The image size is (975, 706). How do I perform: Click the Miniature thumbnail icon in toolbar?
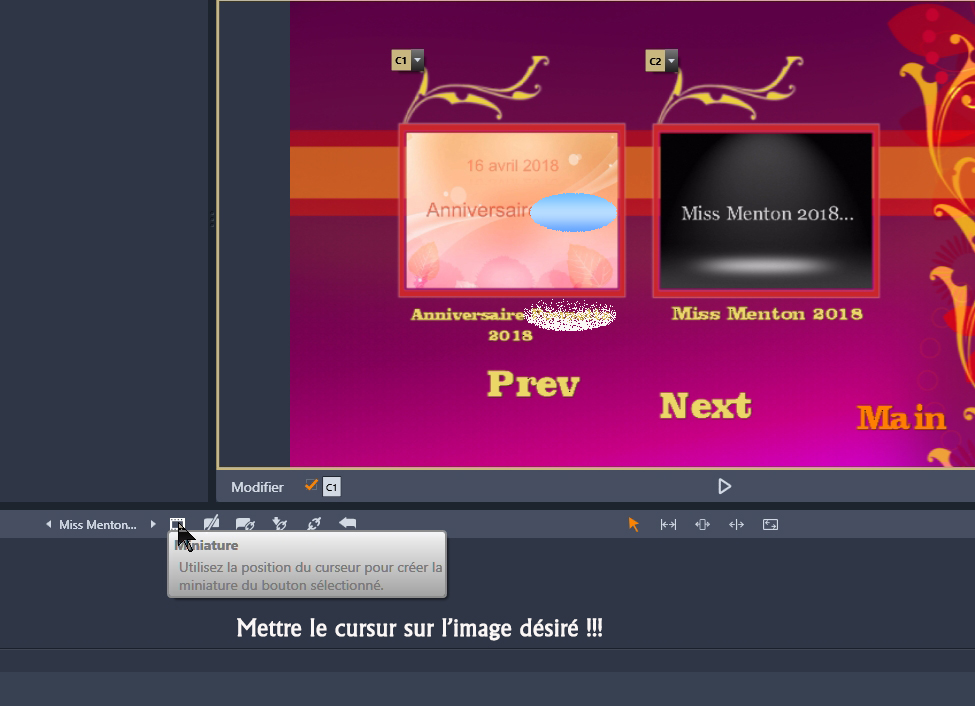pos(177,524)
